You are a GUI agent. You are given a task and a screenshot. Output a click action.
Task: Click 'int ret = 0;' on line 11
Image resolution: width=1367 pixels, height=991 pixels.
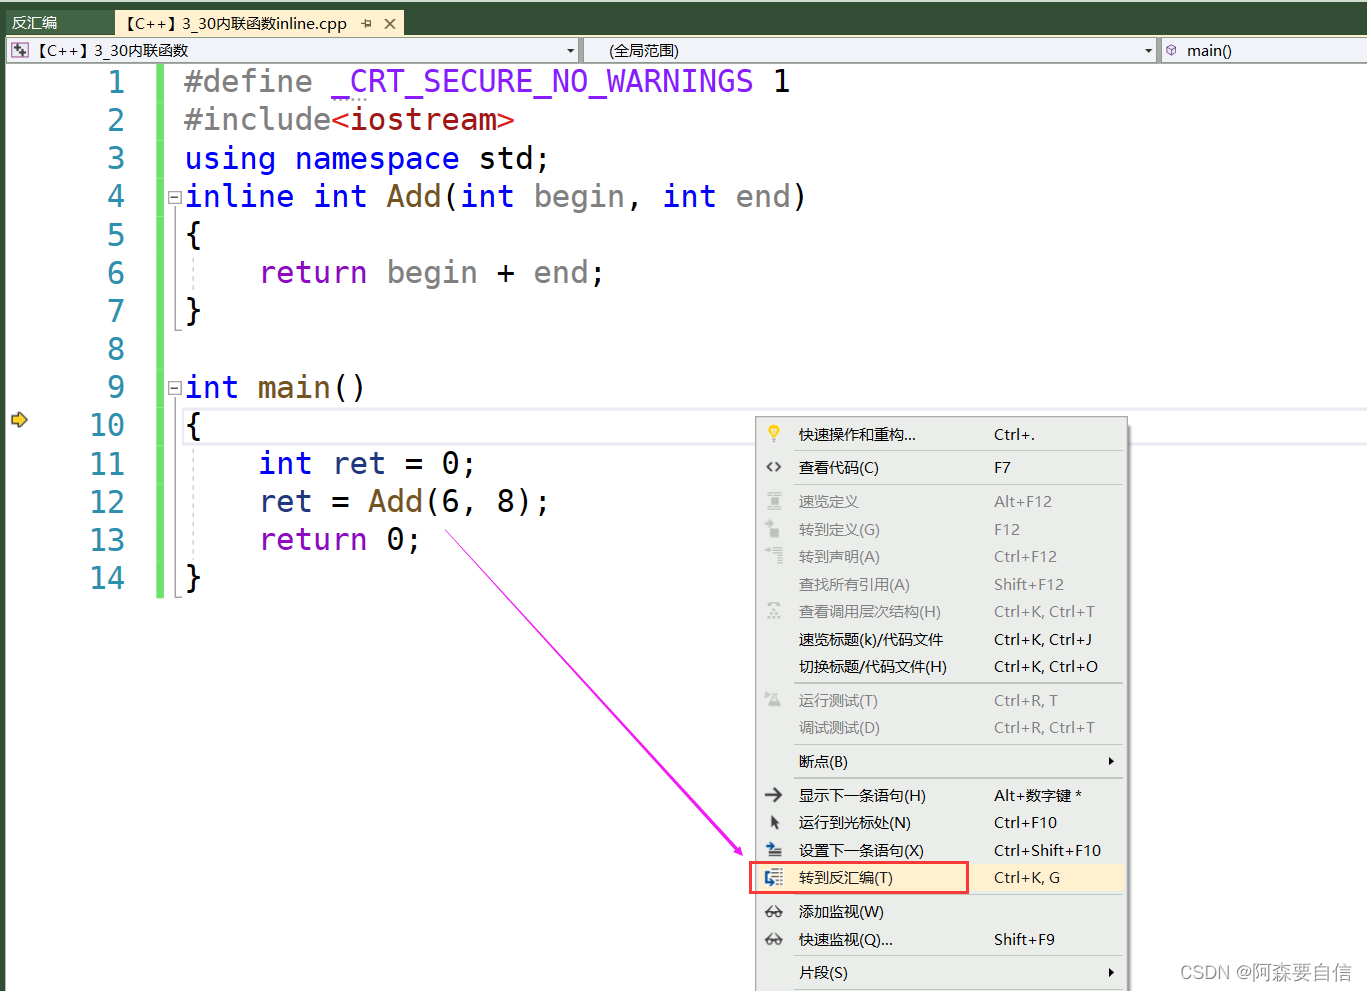(367, 464)
